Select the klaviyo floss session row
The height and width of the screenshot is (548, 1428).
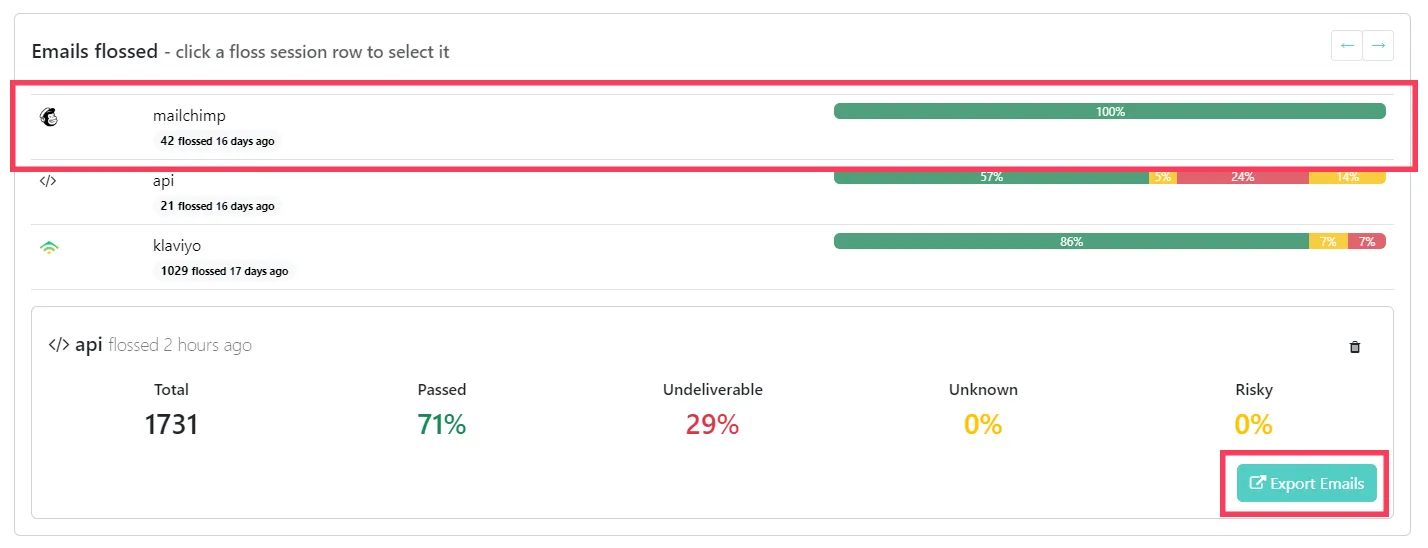tap(712, 257)
